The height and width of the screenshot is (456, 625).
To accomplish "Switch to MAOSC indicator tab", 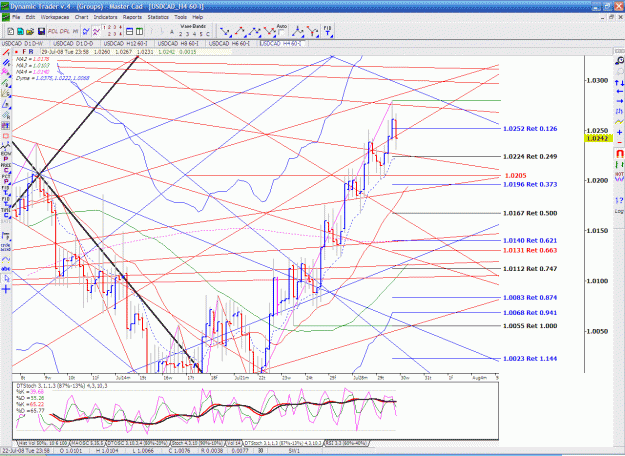I will coord(87,443).
